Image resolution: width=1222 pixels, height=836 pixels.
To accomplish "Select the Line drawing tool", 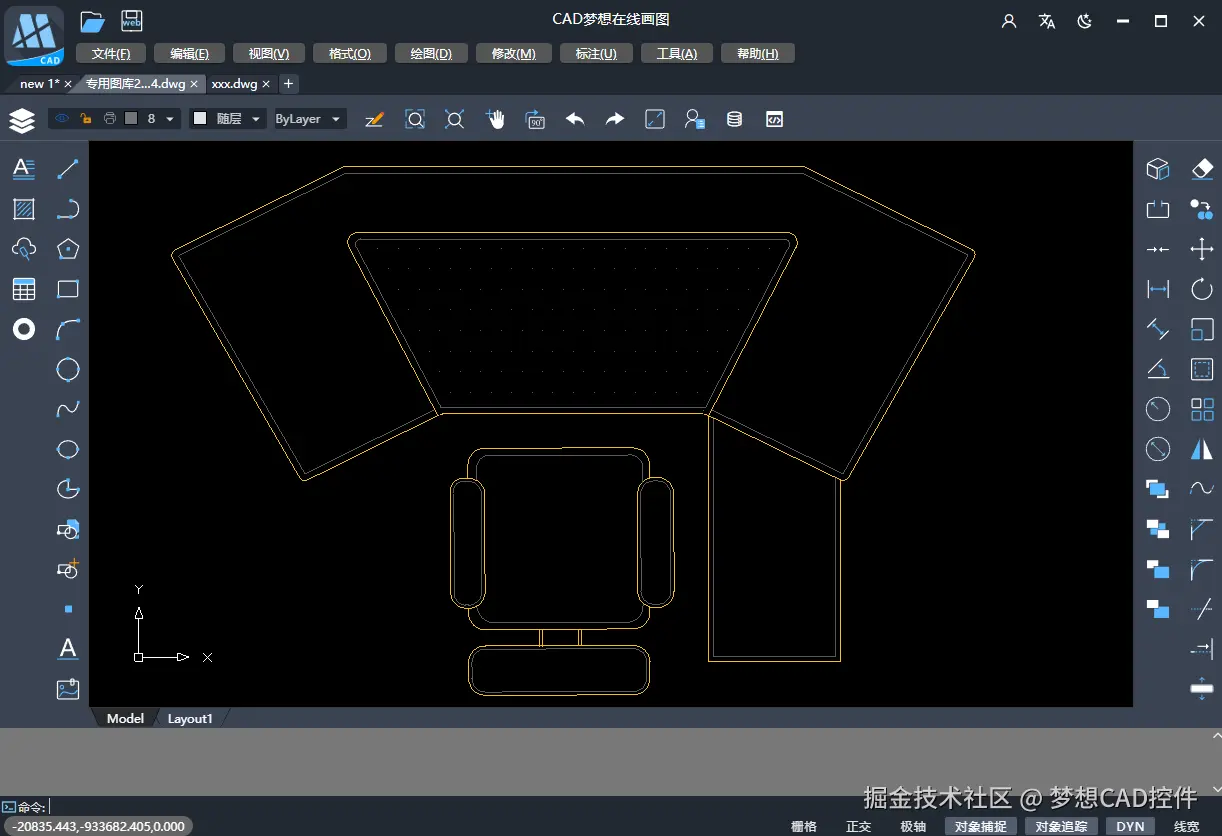I will [68, 169].
